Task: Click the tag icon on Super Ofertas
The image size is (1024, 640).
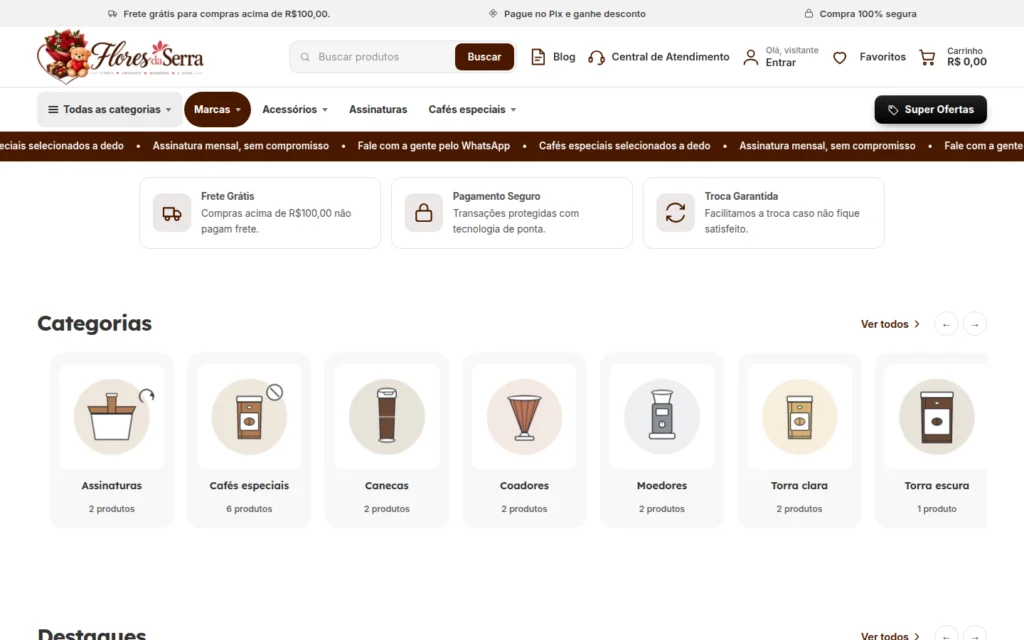Action: pyautogui.click(x=893, y=110)
